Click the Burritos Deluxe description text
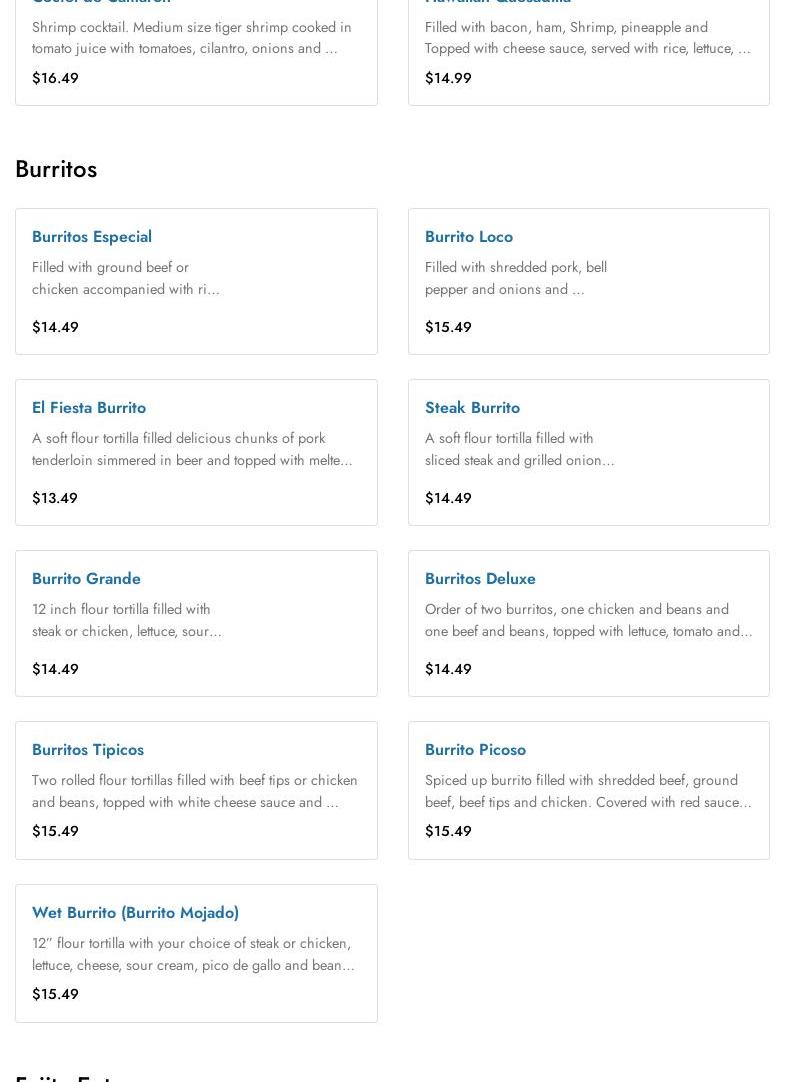 (x=588, y=620)
